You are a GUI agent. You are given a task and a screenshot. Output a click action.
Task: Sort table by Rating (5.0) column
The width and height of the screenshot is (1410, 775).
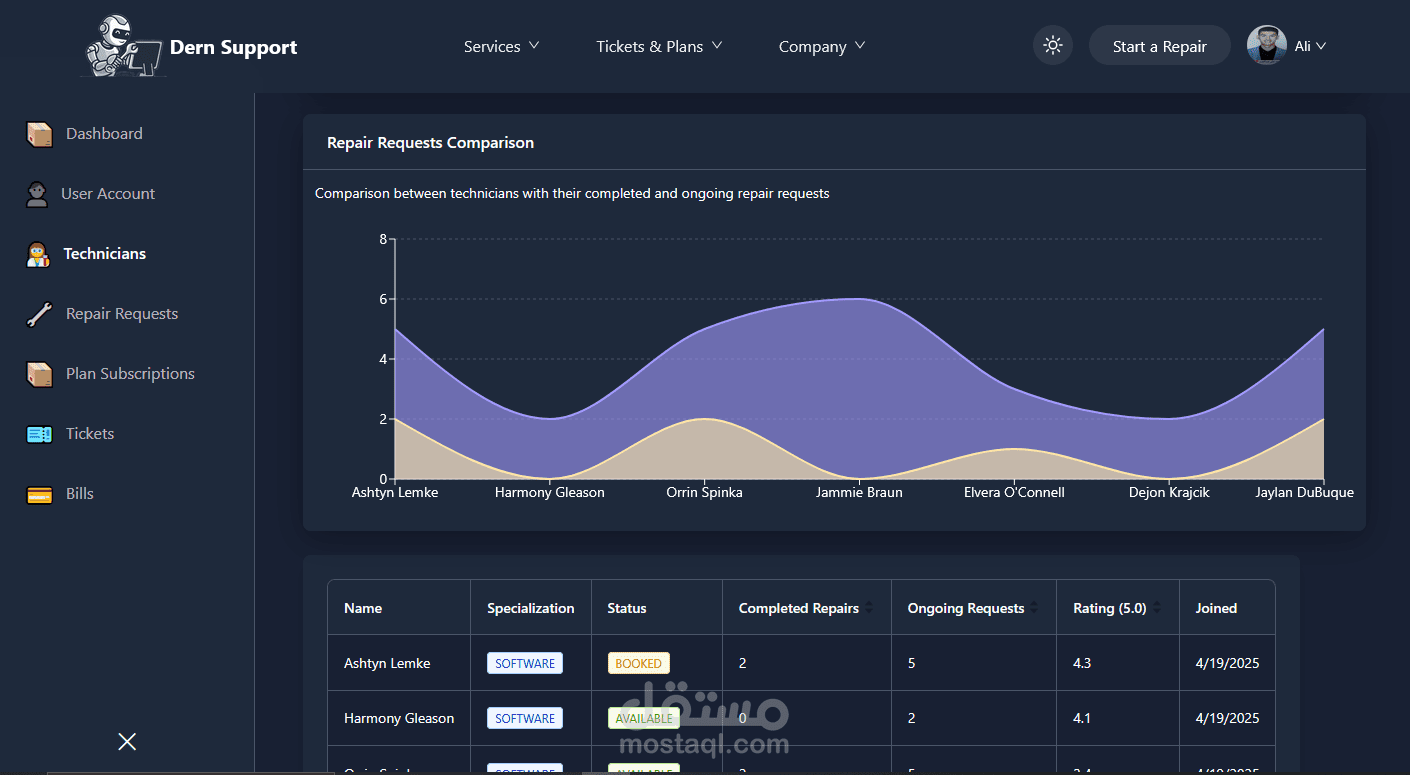pyautogui.click(x=1156, y=608)
